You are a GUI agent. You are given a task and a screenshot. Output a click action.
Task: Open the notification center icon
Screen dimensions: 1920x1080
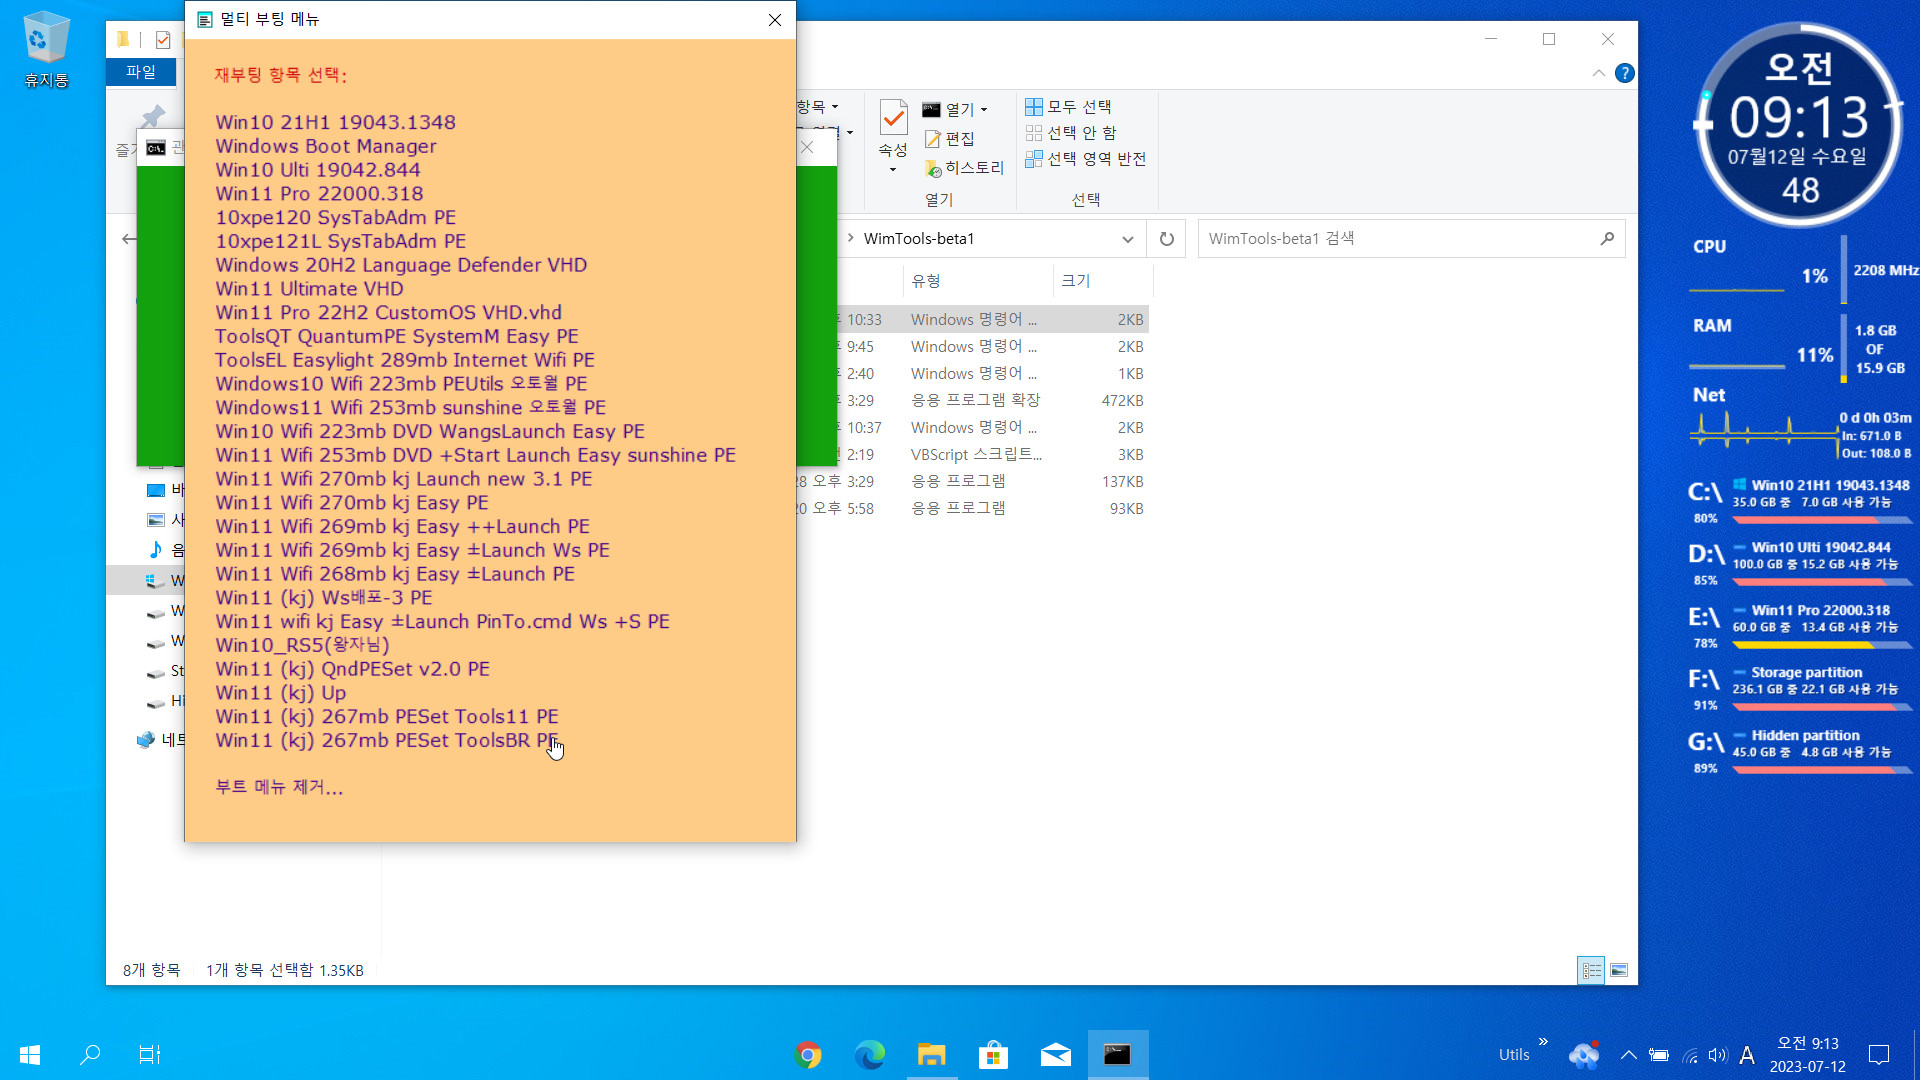[1879, 1055]
